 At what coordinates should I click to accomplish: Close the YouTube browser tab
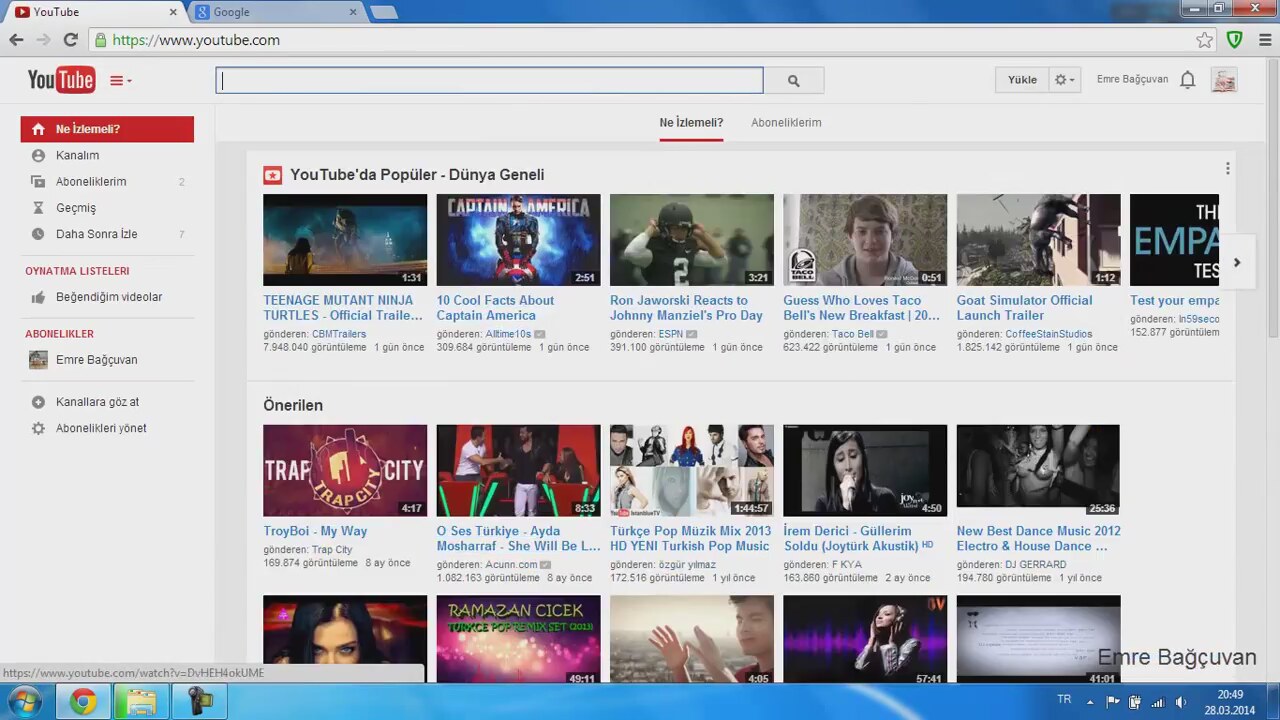click(x=173, y=12)
